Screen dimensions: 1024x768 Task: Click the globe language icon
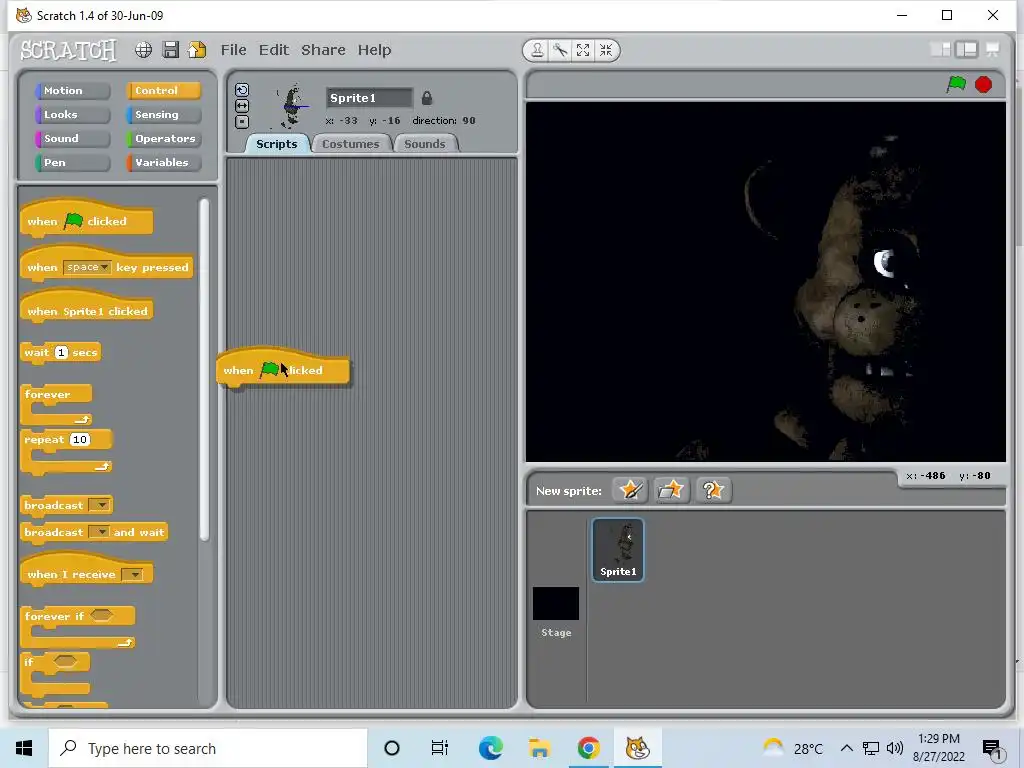(x=144, y=50)
